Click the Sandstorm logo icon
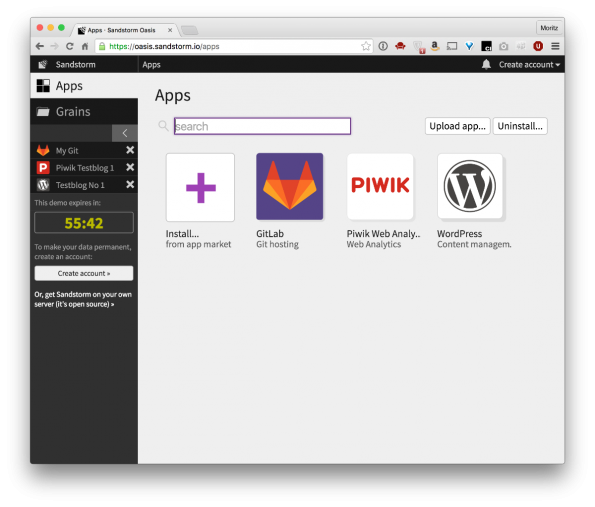The height and width of the screenshot is (507, 595). pos(43,65)
